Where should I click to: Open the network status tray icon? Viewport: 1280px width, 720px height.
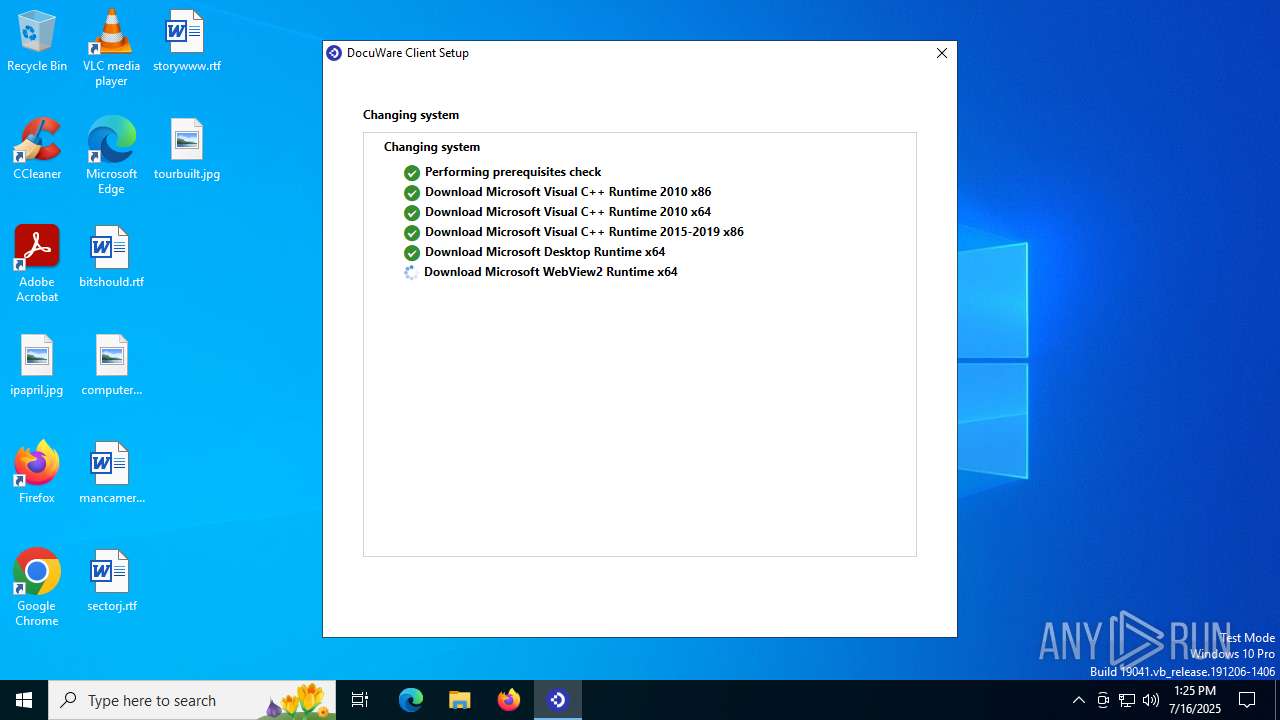(1127, 700)
